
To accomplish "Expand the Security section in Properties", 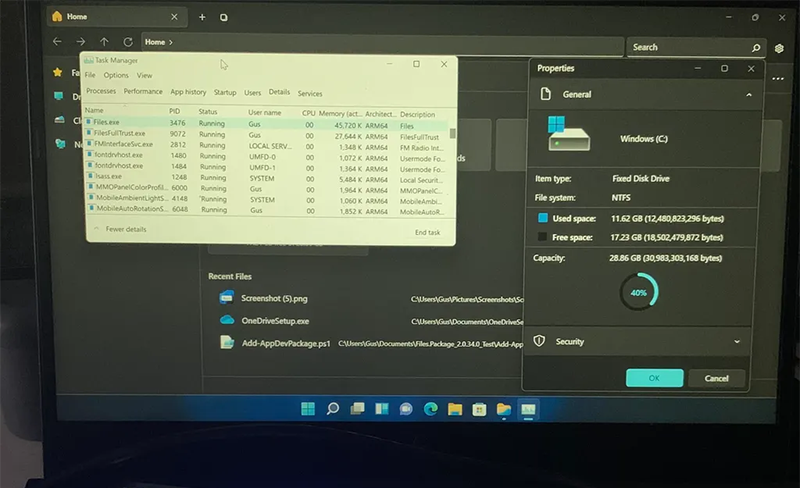I will click(737, 341).
